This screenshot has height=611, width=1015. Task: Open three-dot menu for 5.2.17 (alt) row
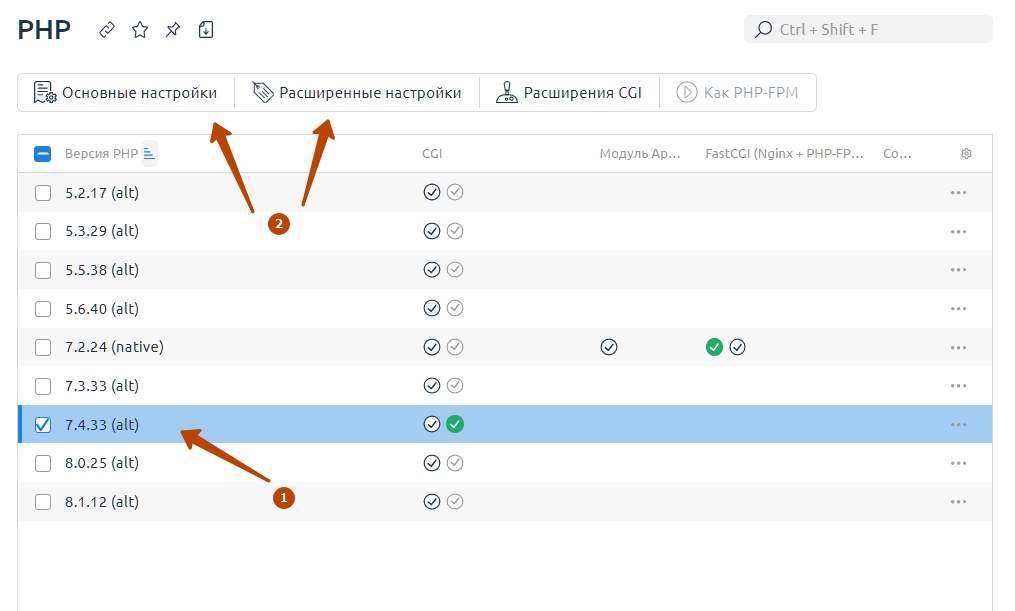958,193
